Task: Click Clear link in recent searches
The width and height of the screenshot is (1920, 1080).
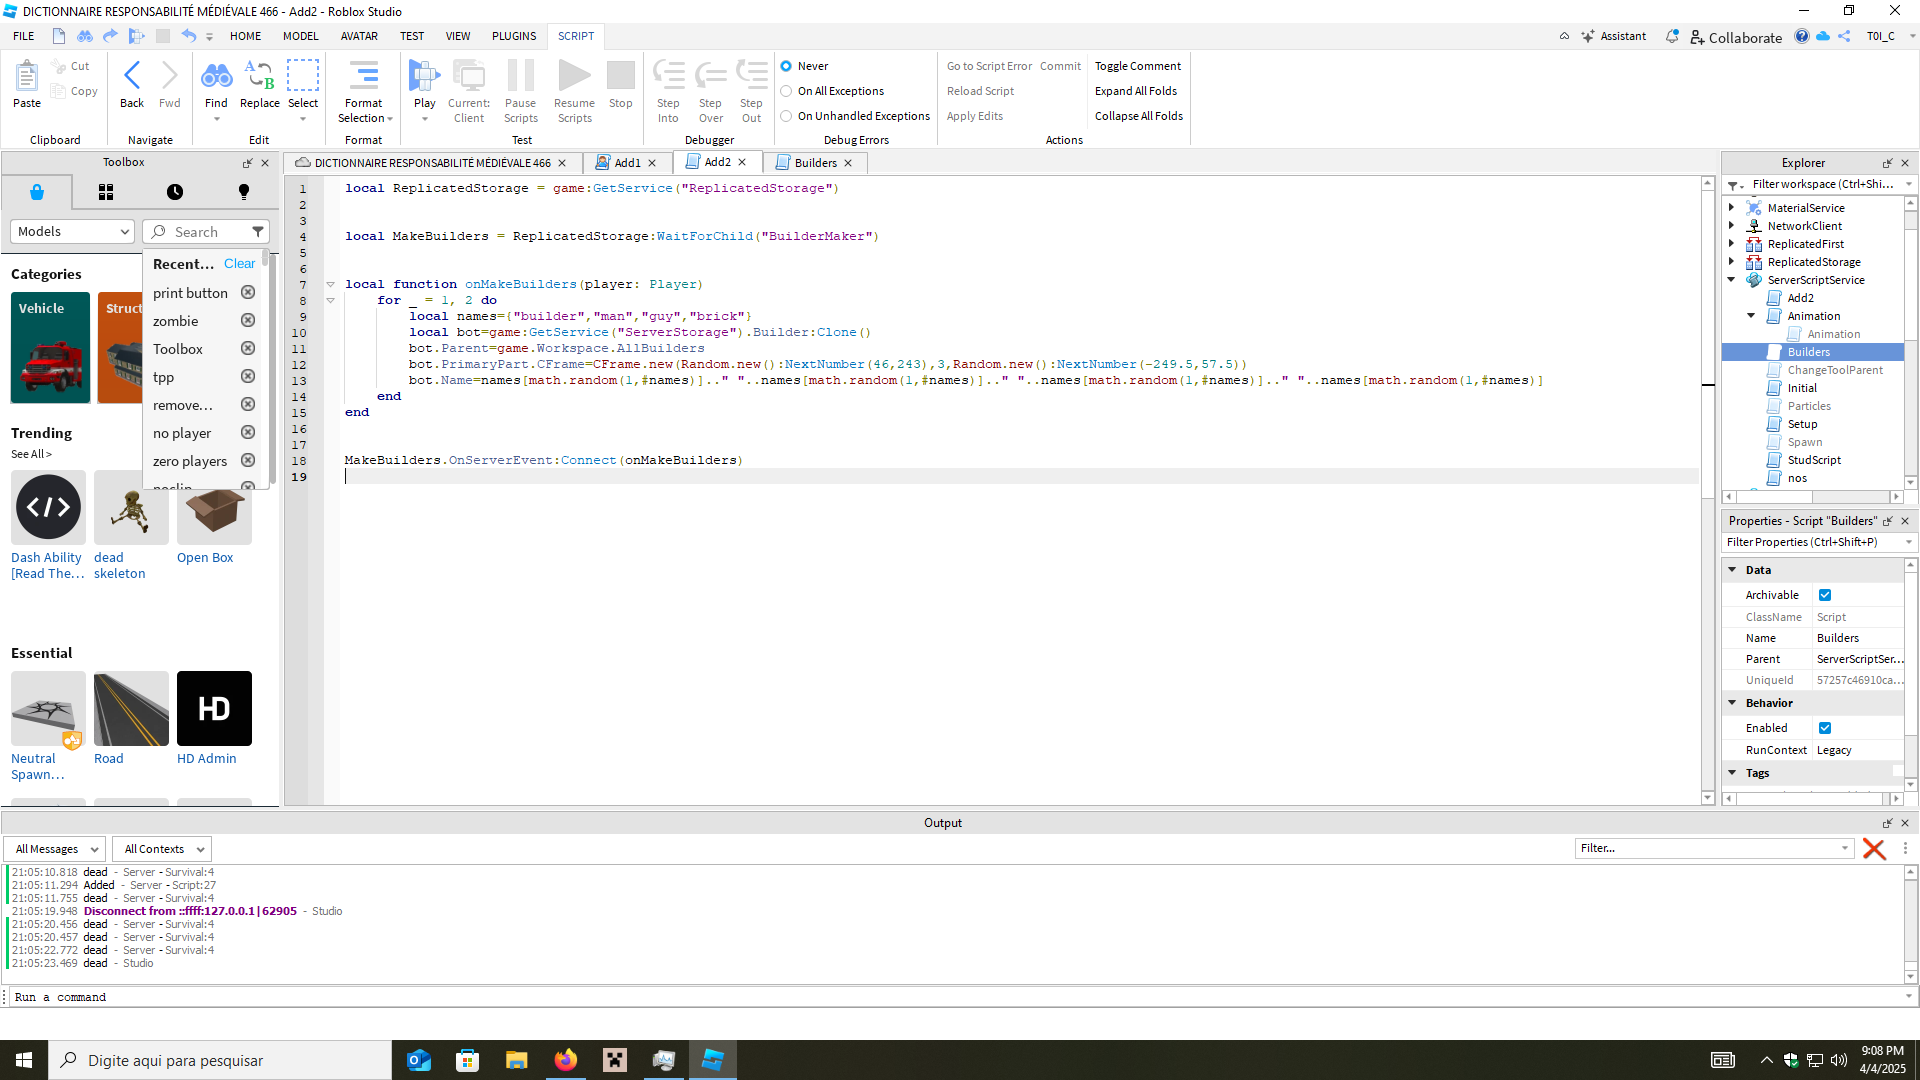Action: 239,264
